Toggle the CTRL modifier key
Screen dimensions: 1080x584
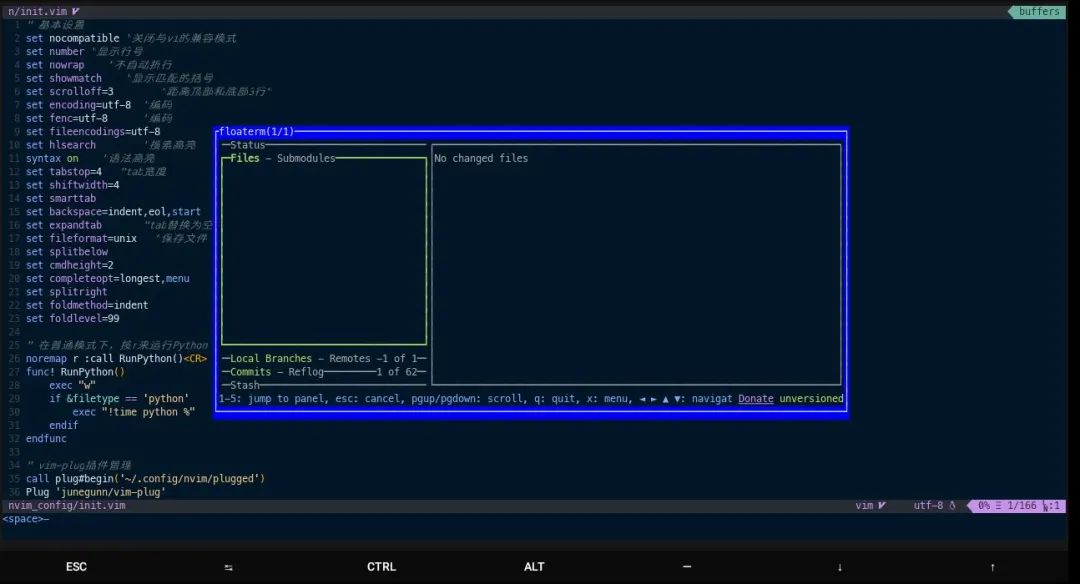(381, 567)
